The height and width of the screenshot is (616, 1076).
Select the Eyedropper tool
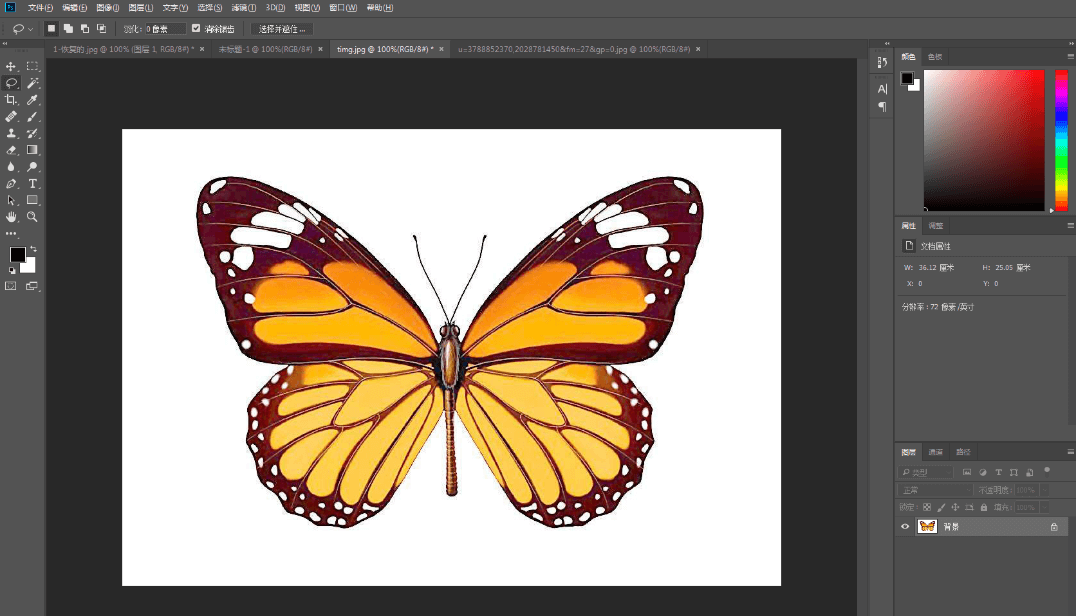tap(32, 100)
